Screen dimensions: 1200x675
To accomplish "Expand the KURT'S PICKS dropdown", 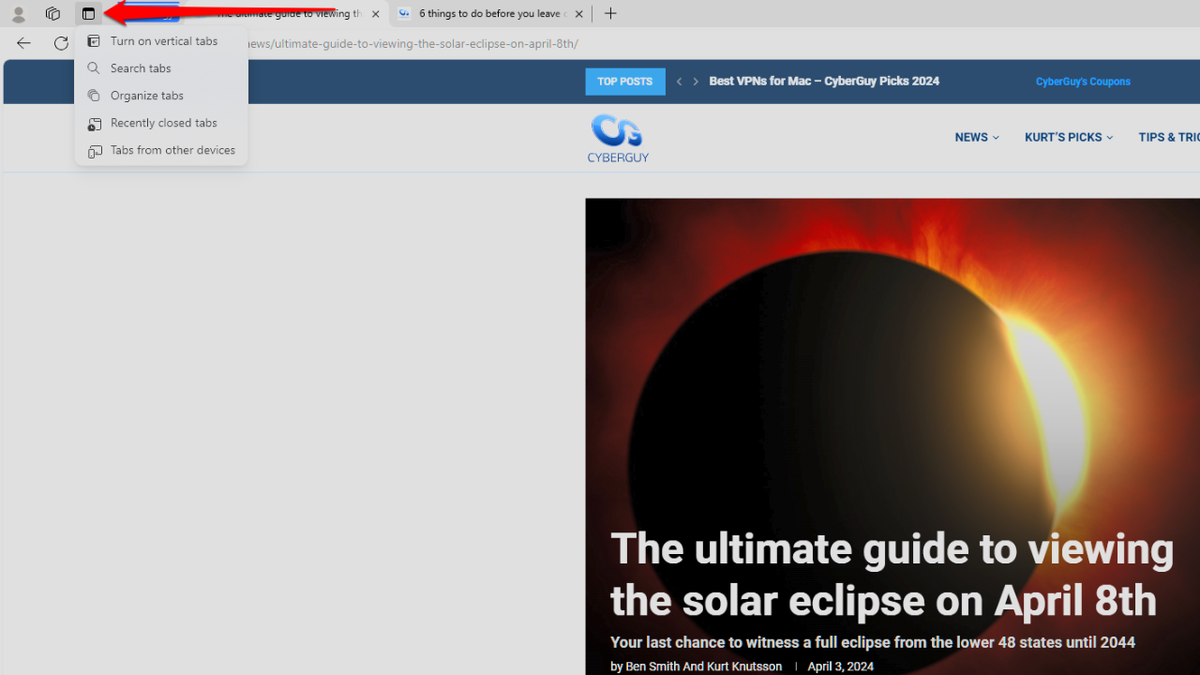I will click(x=1068, y=137).
